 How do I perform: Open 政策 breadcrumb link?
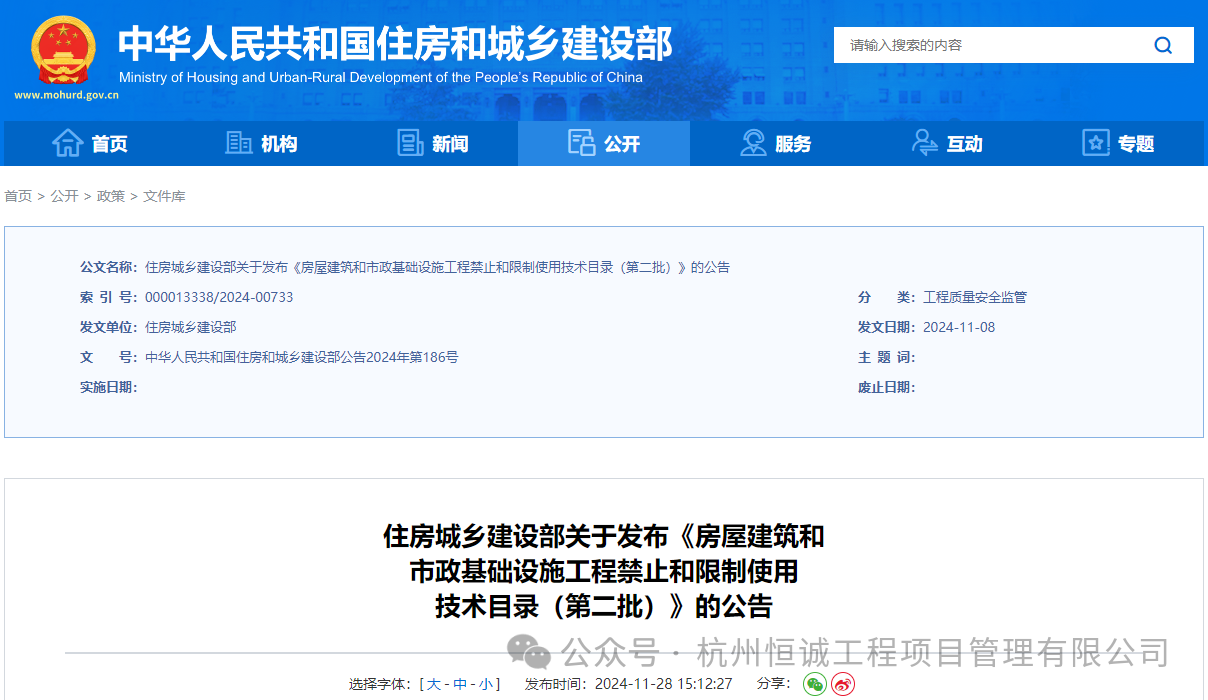[x=111, y=196]
